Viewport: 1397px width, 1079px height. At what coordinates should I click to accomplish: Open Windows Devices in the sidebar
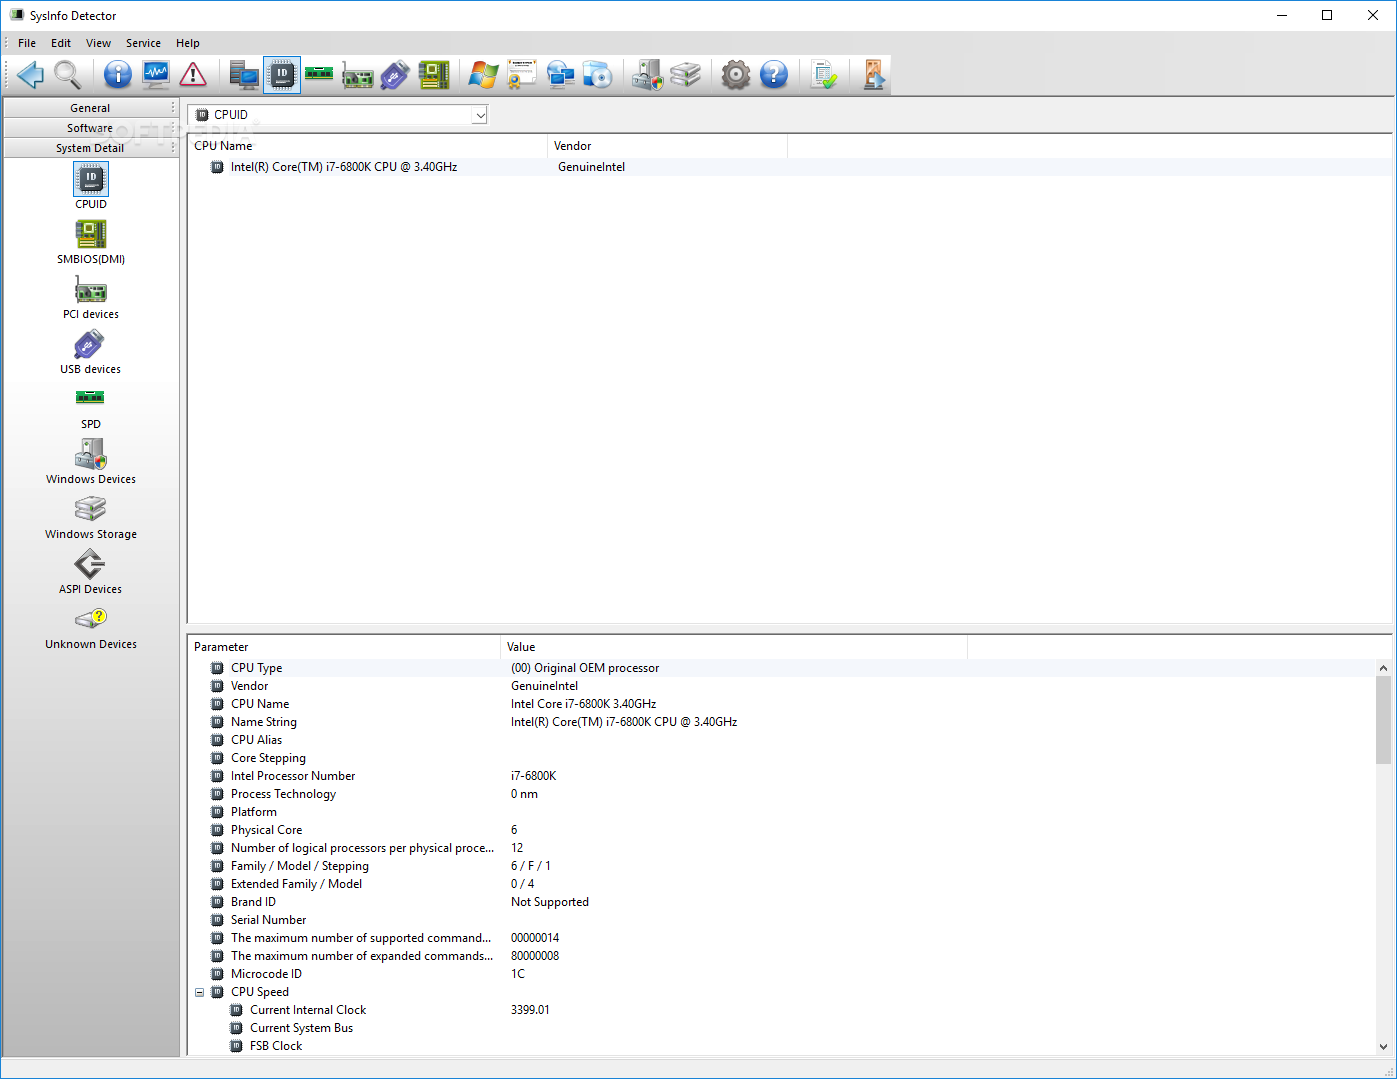(x=91, y=461)
